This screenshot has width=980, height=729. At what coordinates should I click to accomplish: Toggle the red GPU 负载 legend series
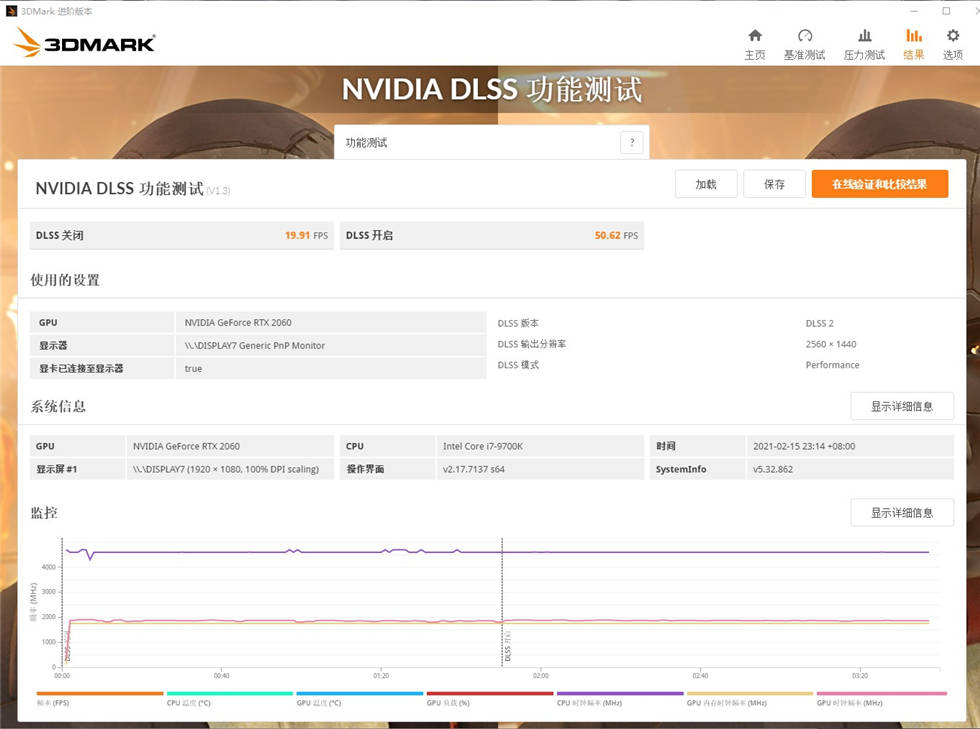[x=490, y=698]
